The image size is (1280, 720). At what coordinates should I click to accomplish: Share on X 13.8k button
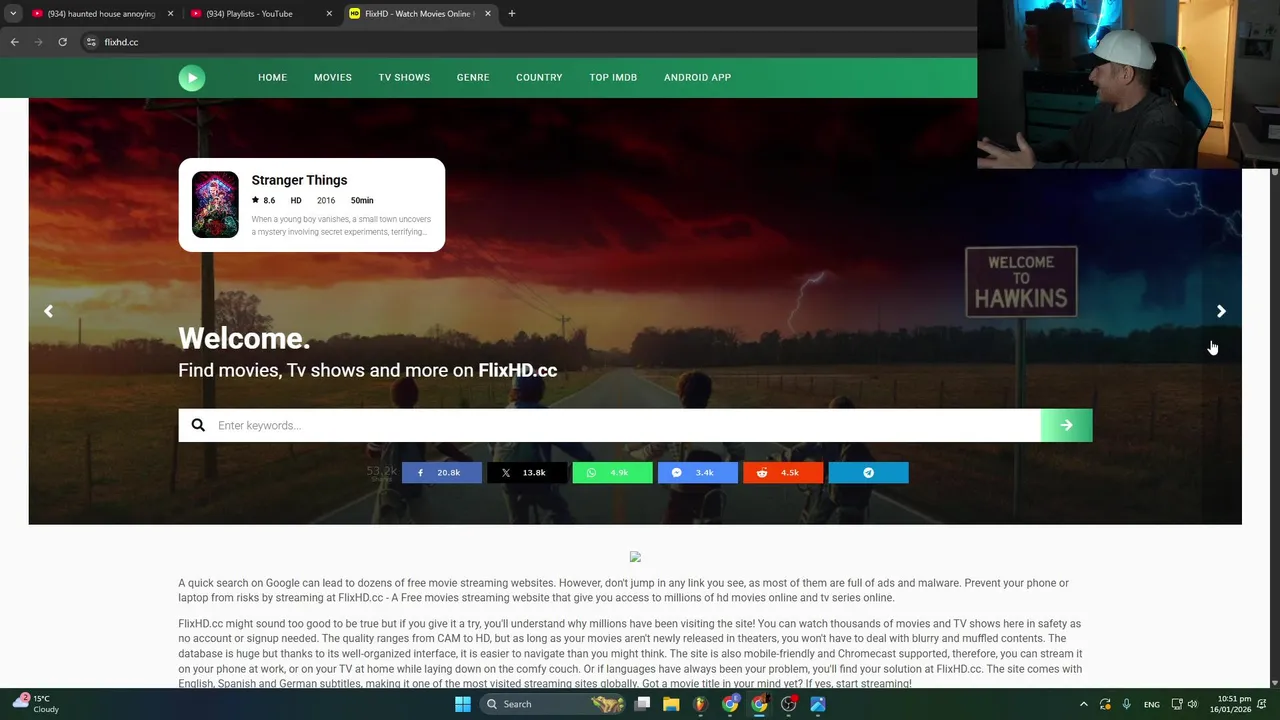tap(527, 472)
